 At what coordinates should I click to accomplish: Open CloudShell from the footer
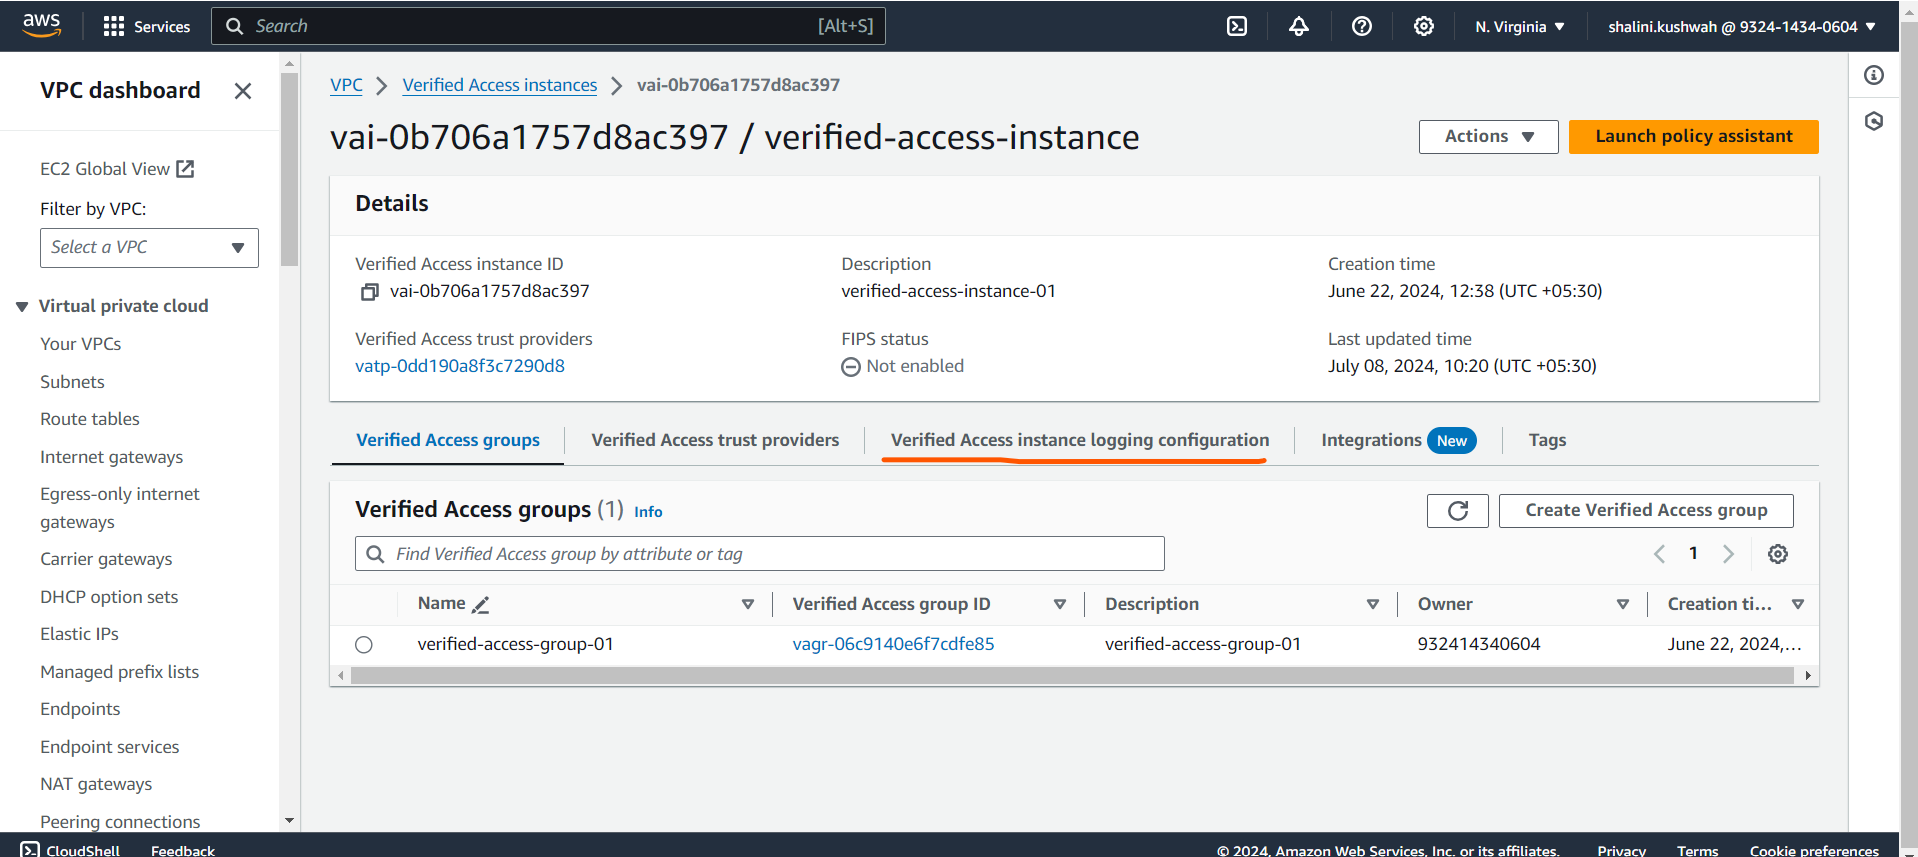click(x=70, y=850)
